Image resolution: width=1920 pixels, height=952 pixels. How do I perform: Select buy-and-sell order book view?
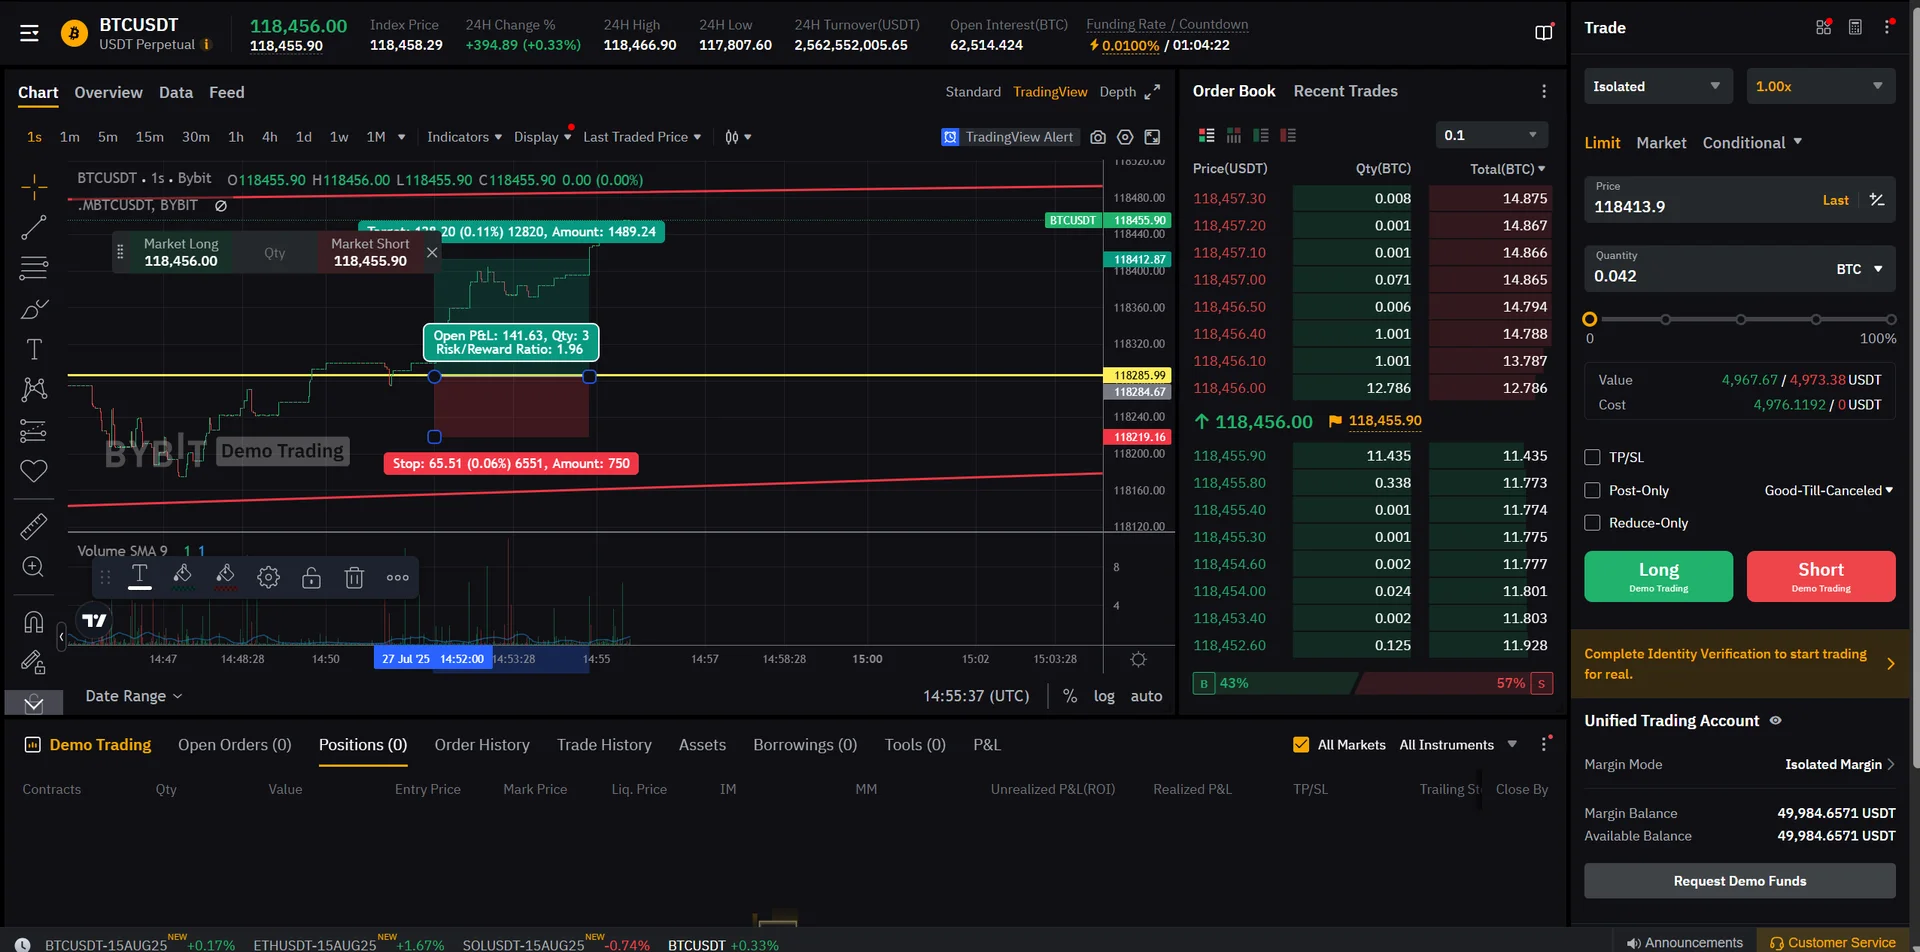(x=1207, y=135)
